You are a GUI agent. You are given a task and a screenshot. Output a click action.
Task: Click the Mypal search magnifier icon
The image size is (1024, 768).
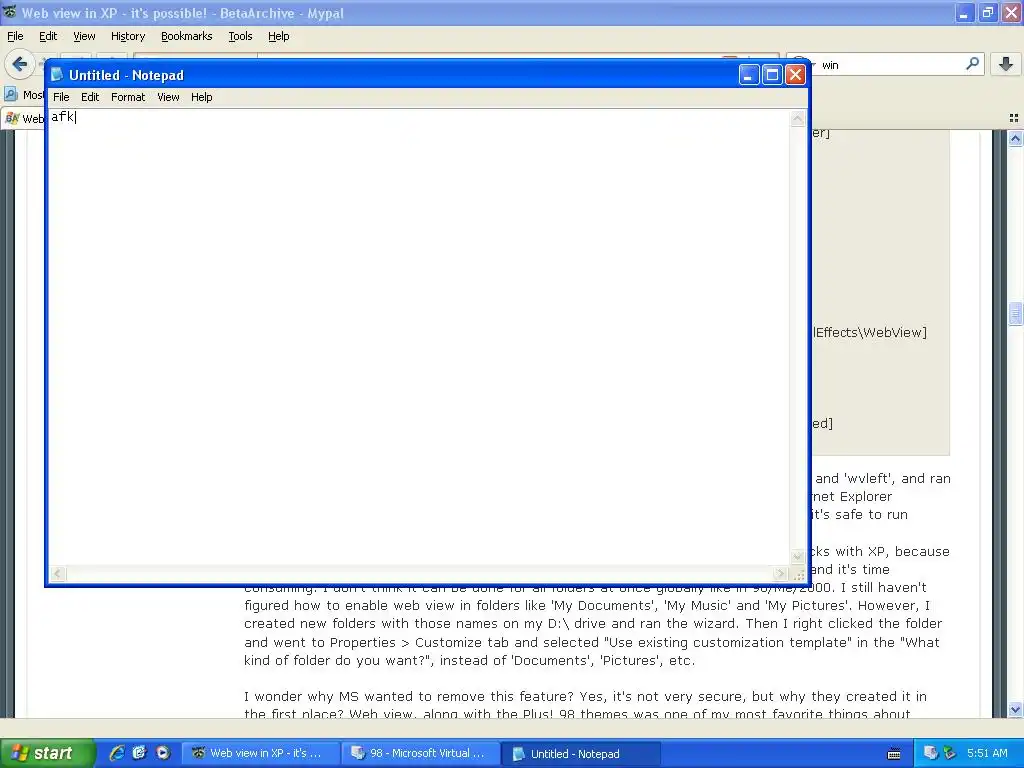pyautogui.click(x=972, y=64)
